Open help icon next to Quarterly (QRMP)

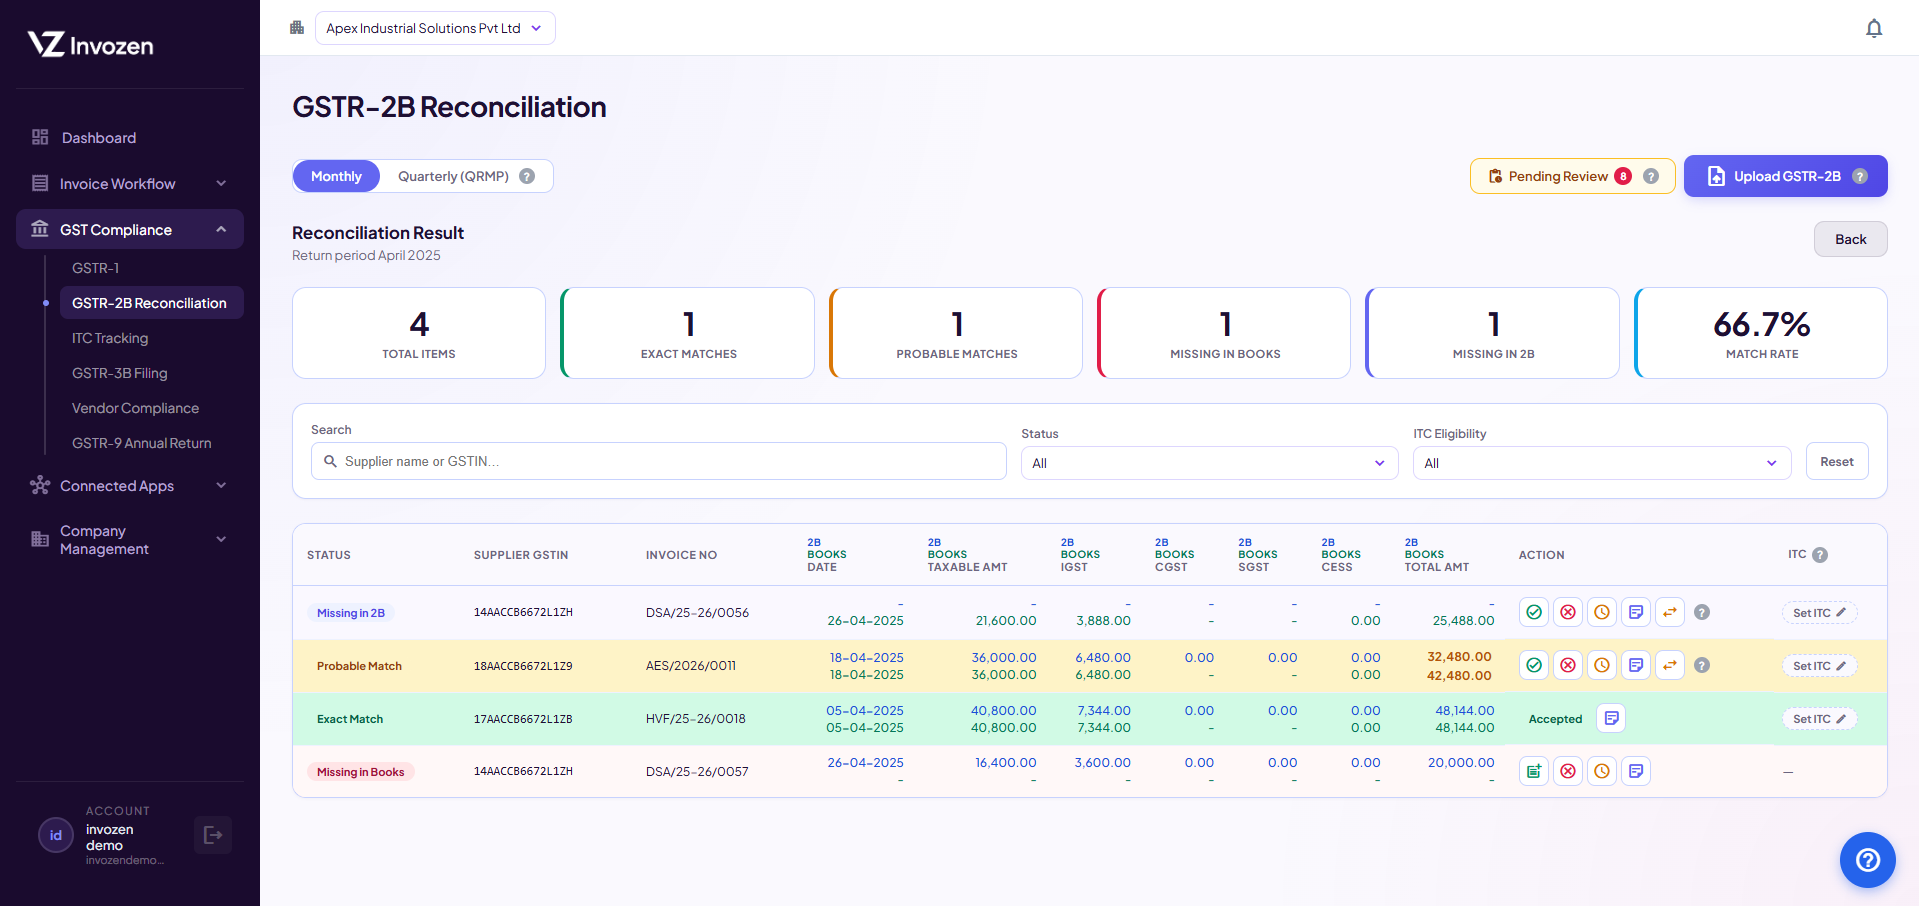(x=527, y=176)
